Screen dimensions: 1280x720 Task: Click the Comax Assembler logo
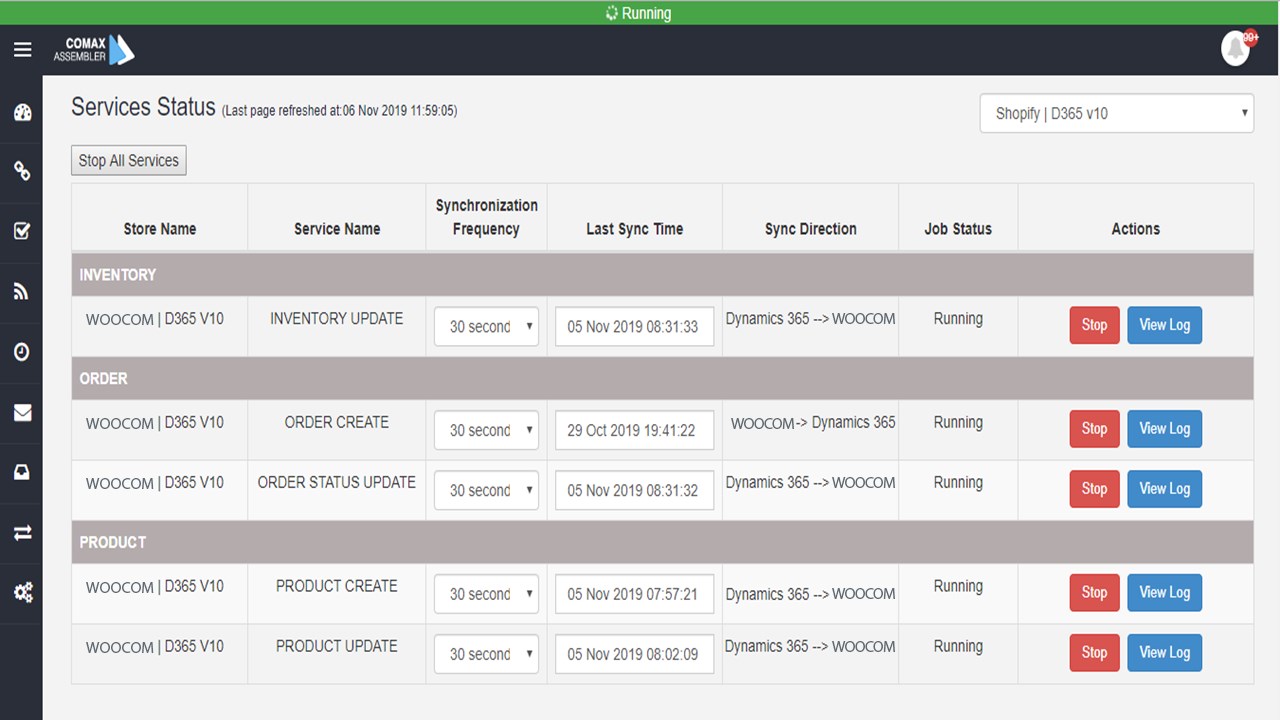(x=94, y=49)
